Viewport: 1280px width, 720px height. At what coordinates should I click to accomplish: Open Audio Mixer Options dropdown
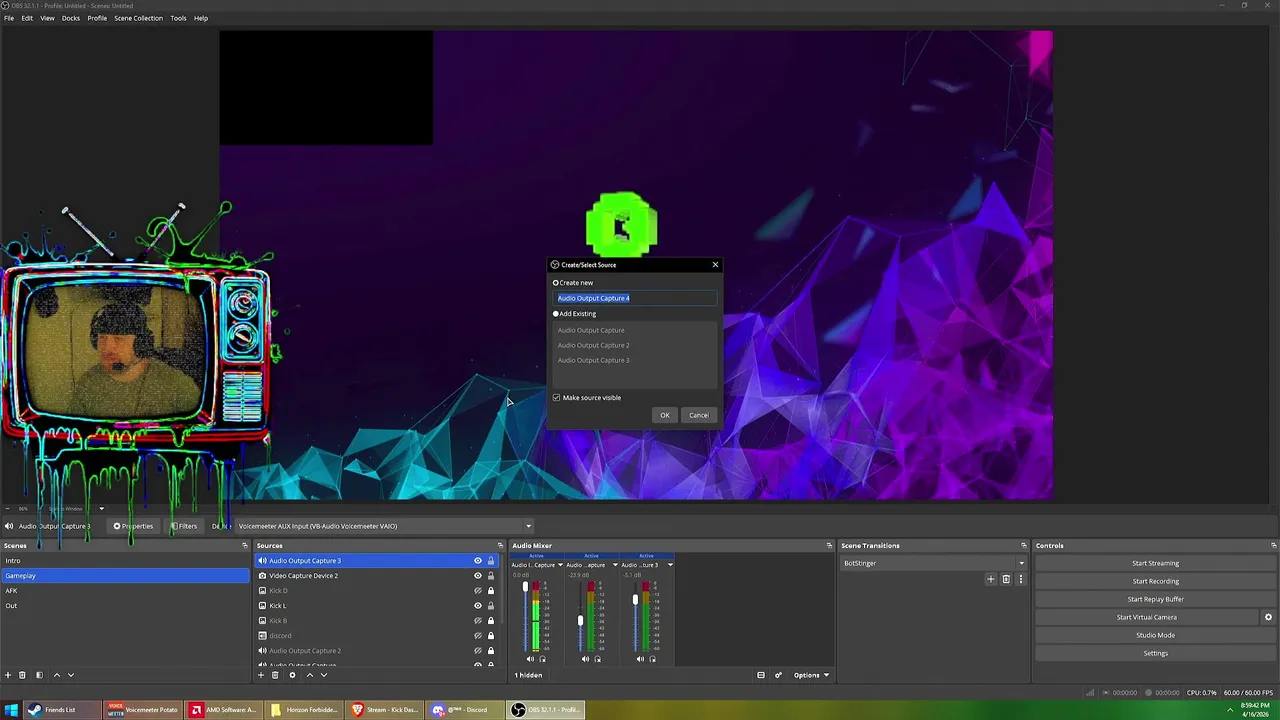[811, 675]
